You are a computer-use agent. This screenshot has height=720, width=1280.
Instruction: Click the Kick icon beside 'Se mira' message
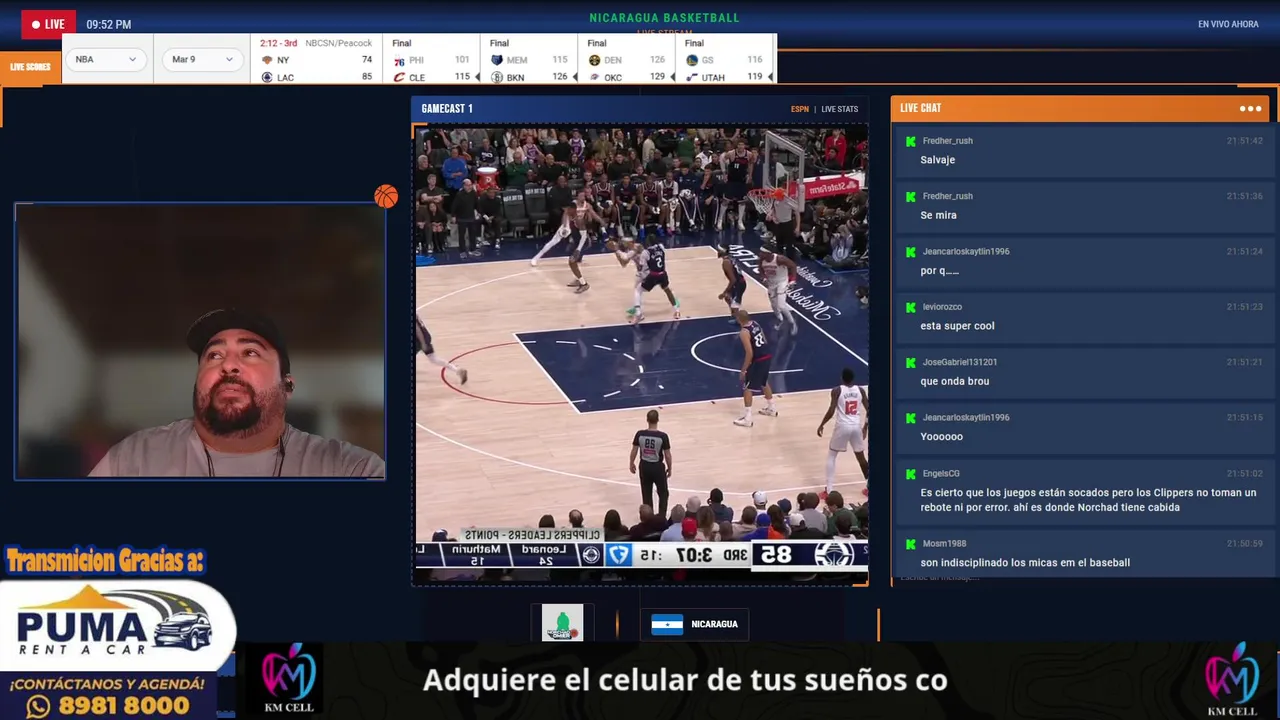(910, 196)
